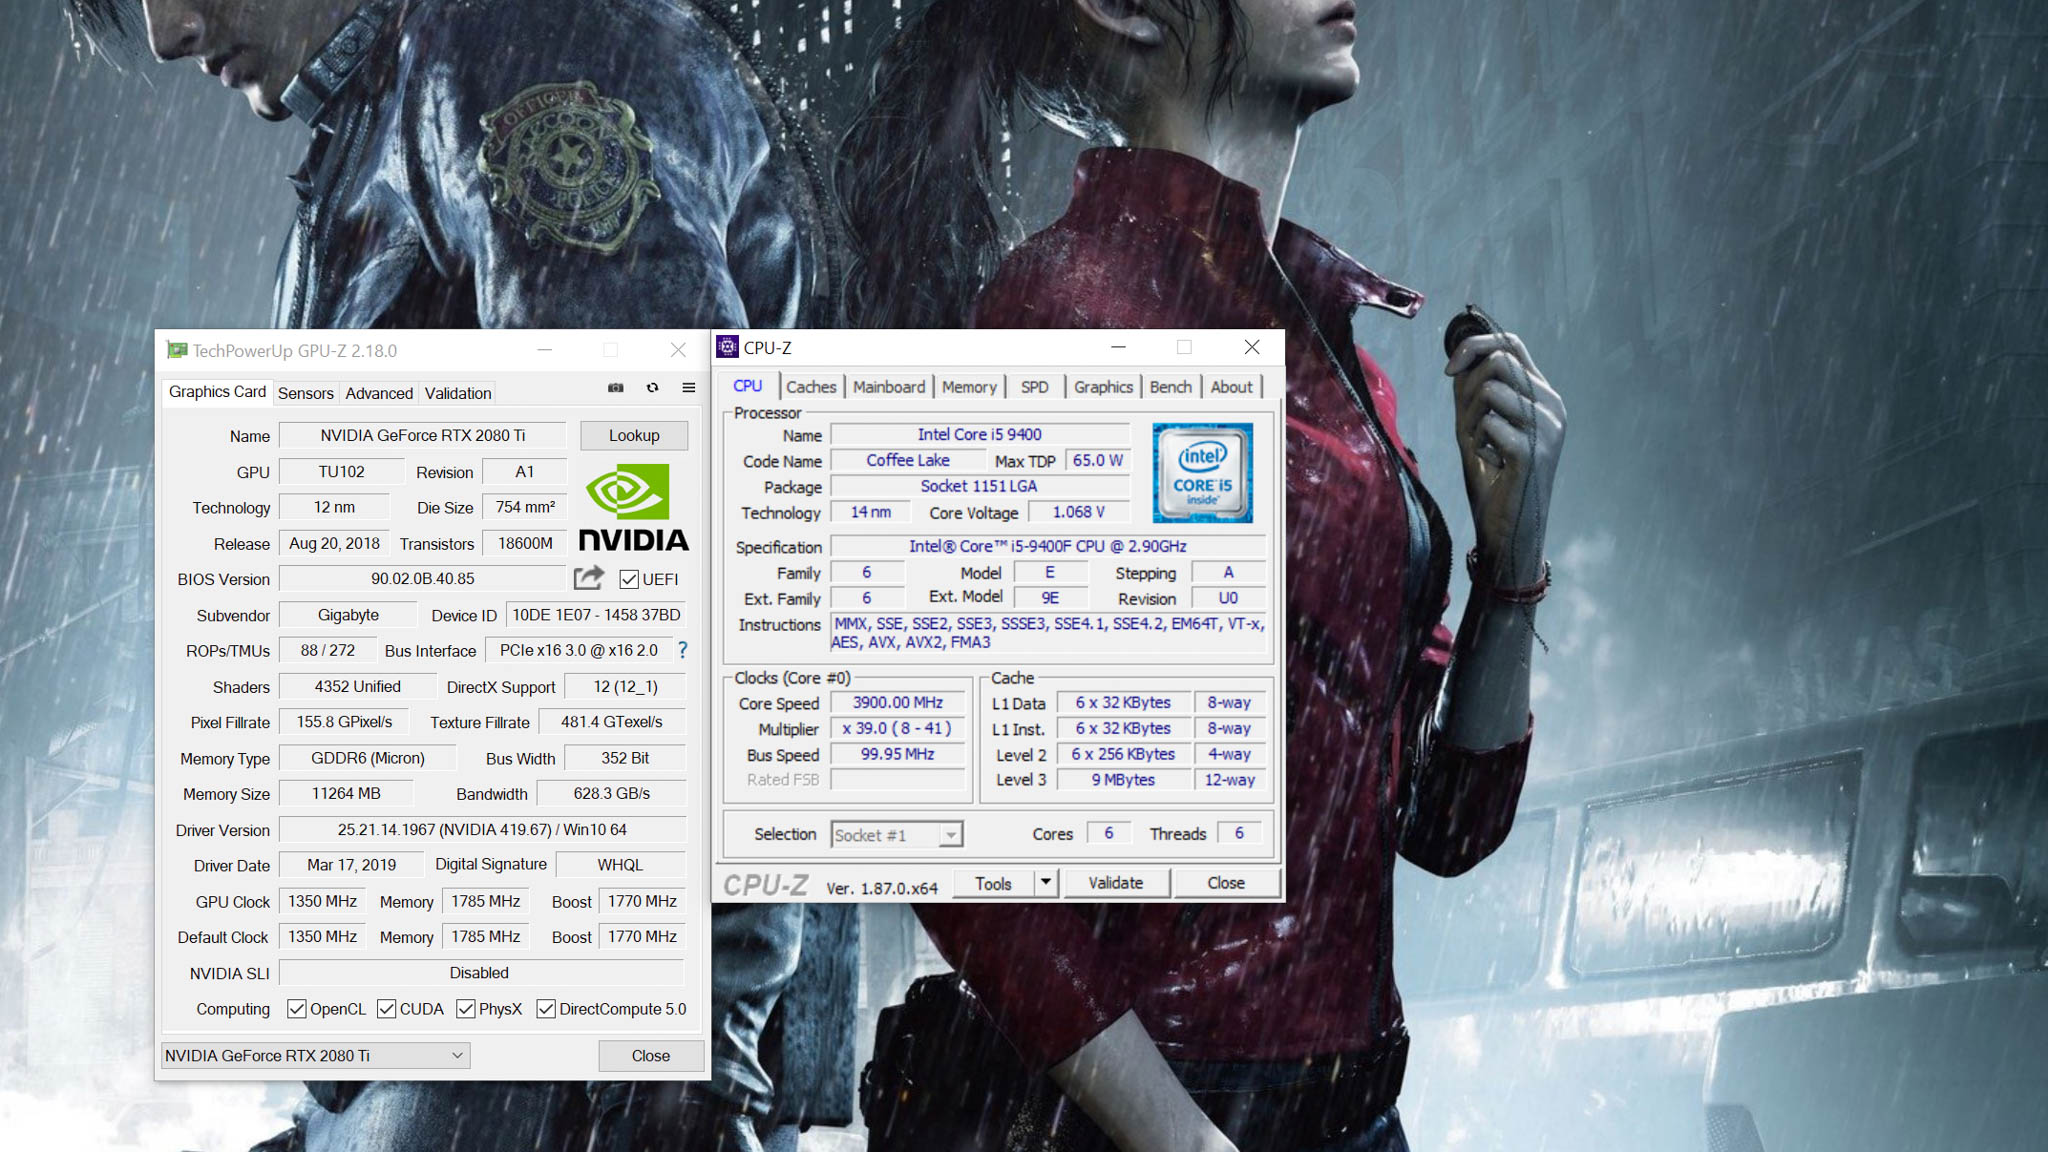The height and width of the screenshot is (1152, 2048).
Task: Open the Caches tab in CPU-Z
Action: (x=811, y=387)
